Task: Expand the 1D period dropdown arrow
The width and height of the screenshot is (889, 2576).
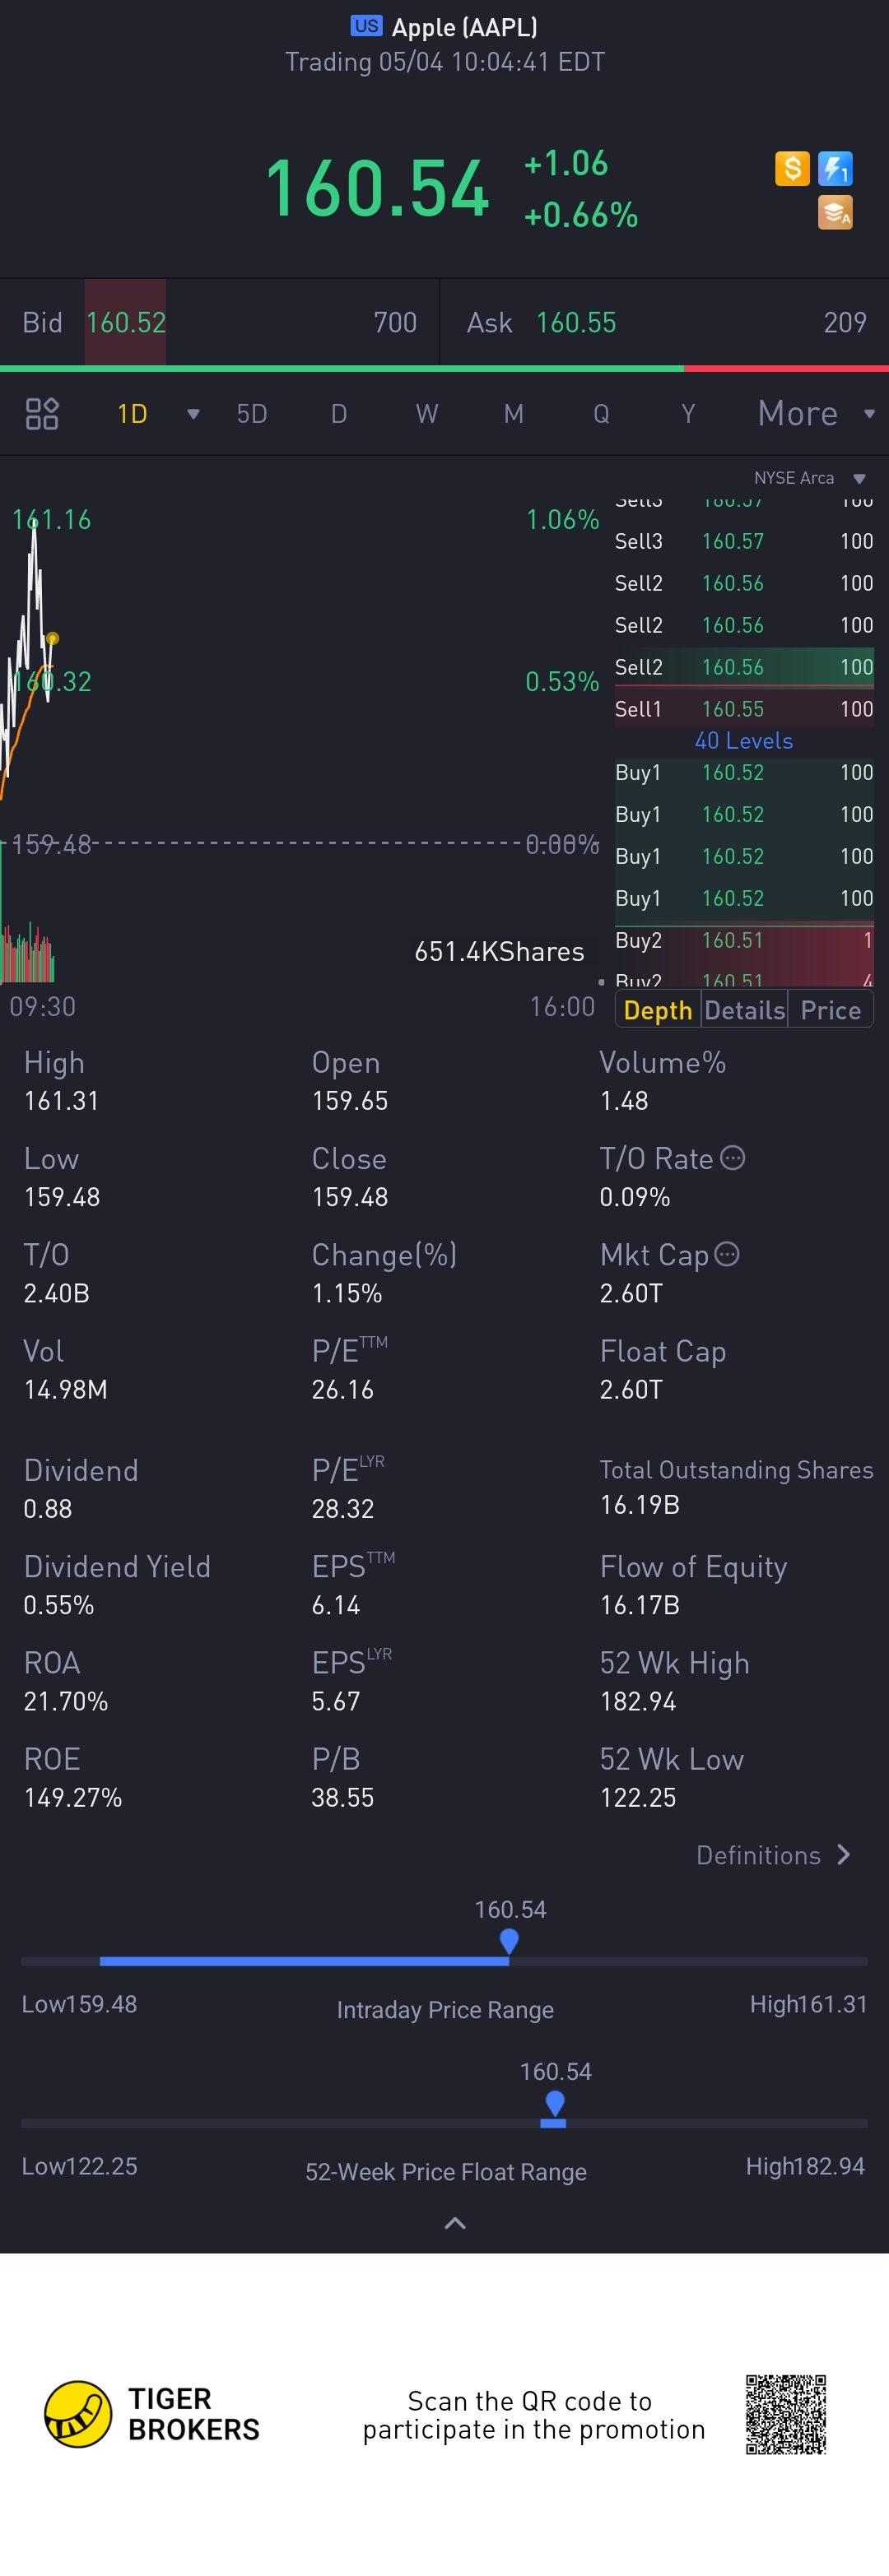Action: point(193,414)
